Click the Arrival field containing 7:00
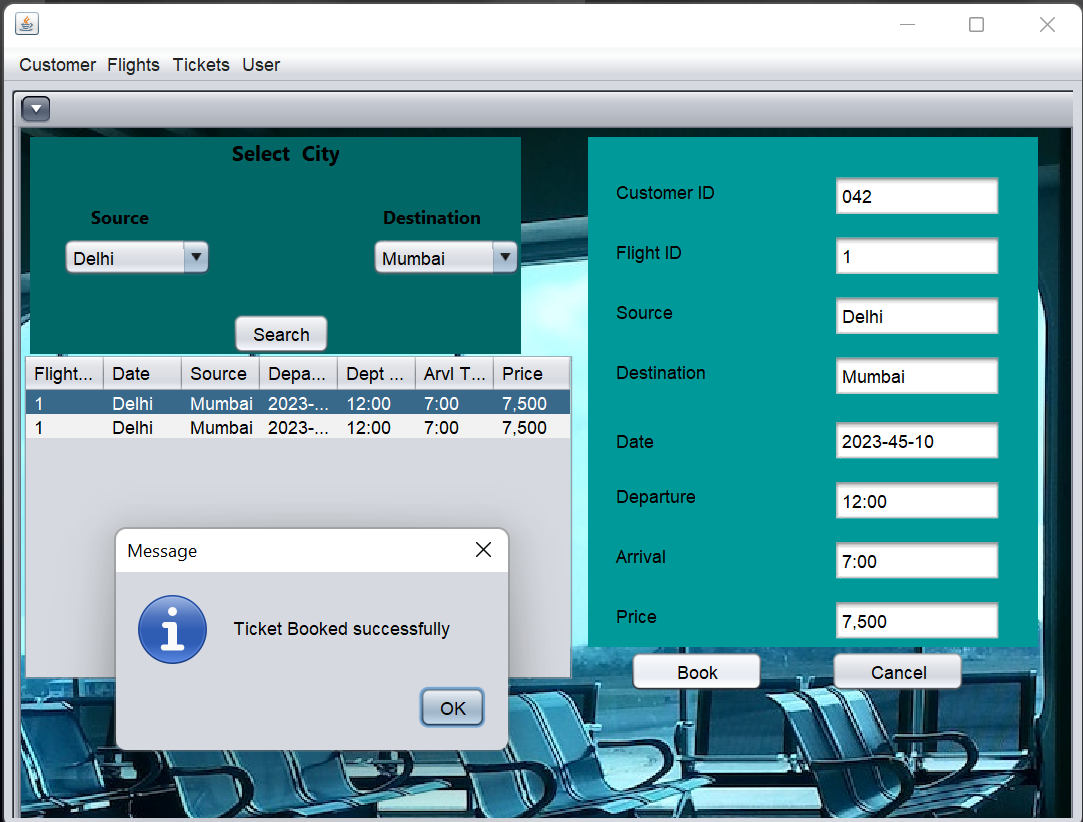 (x=917, y=561)
